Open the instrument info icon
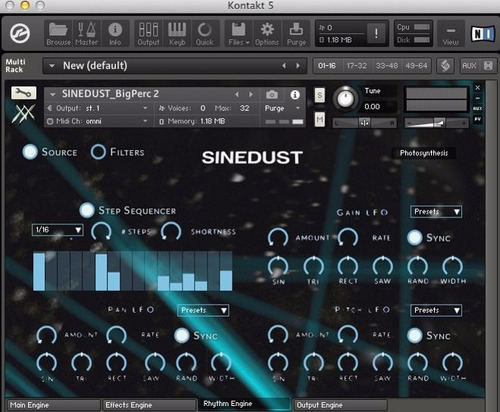Screen dimensions: 500x412 [295, 95]
